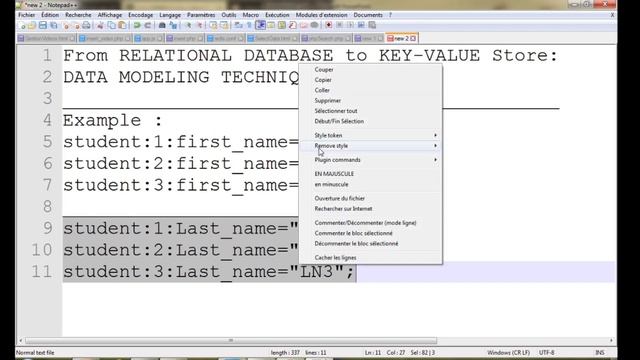This screenshot has width=640, height=360.
Task: Click the Save toolbar icon
Action: [42, 25]
